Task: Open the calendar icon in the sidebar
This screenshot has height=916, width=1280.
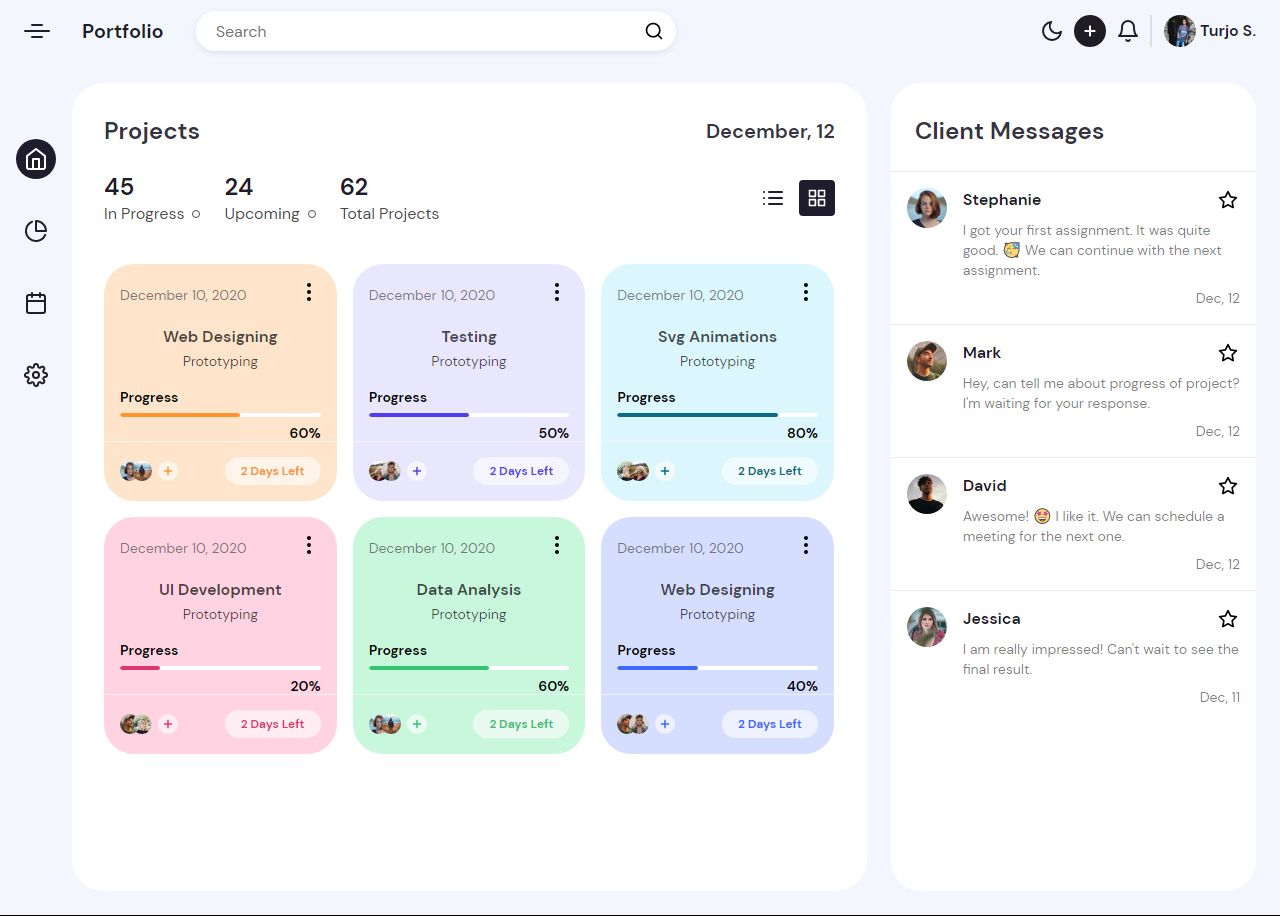Action: (x=36, y=303)
